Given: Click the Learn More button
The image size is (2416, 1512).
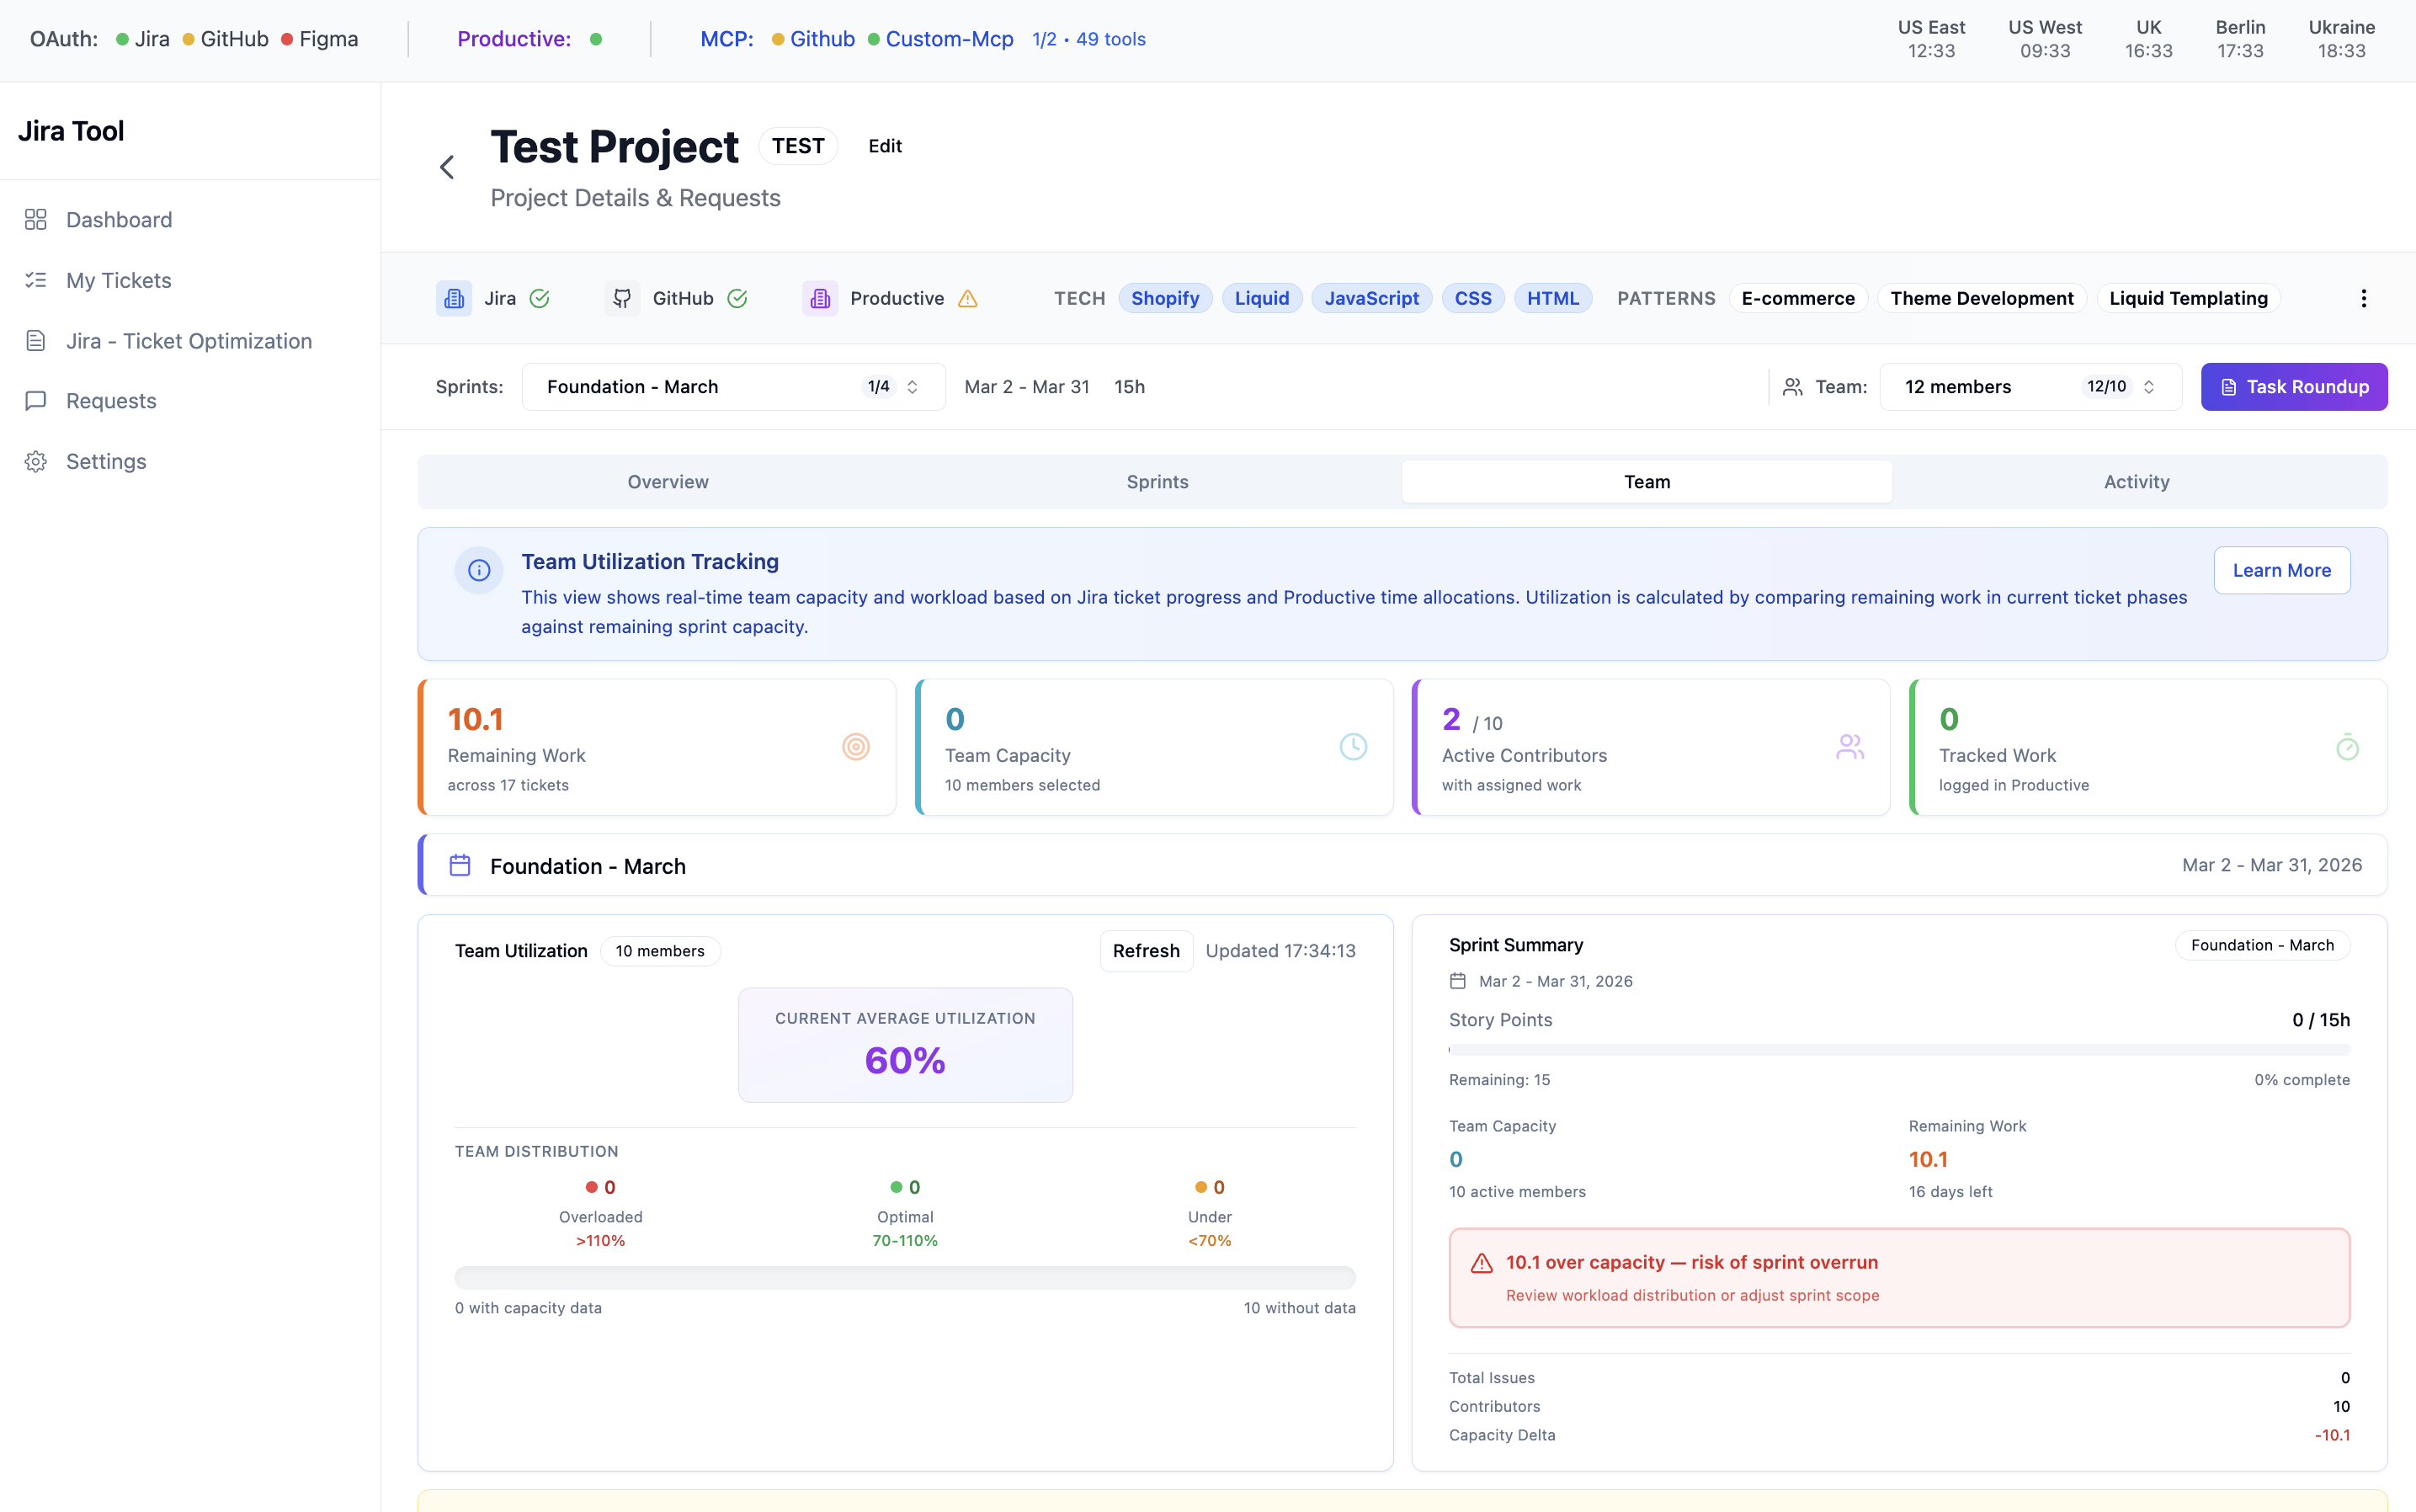Looking at the screenshot, I should [x=2281, y=570].
